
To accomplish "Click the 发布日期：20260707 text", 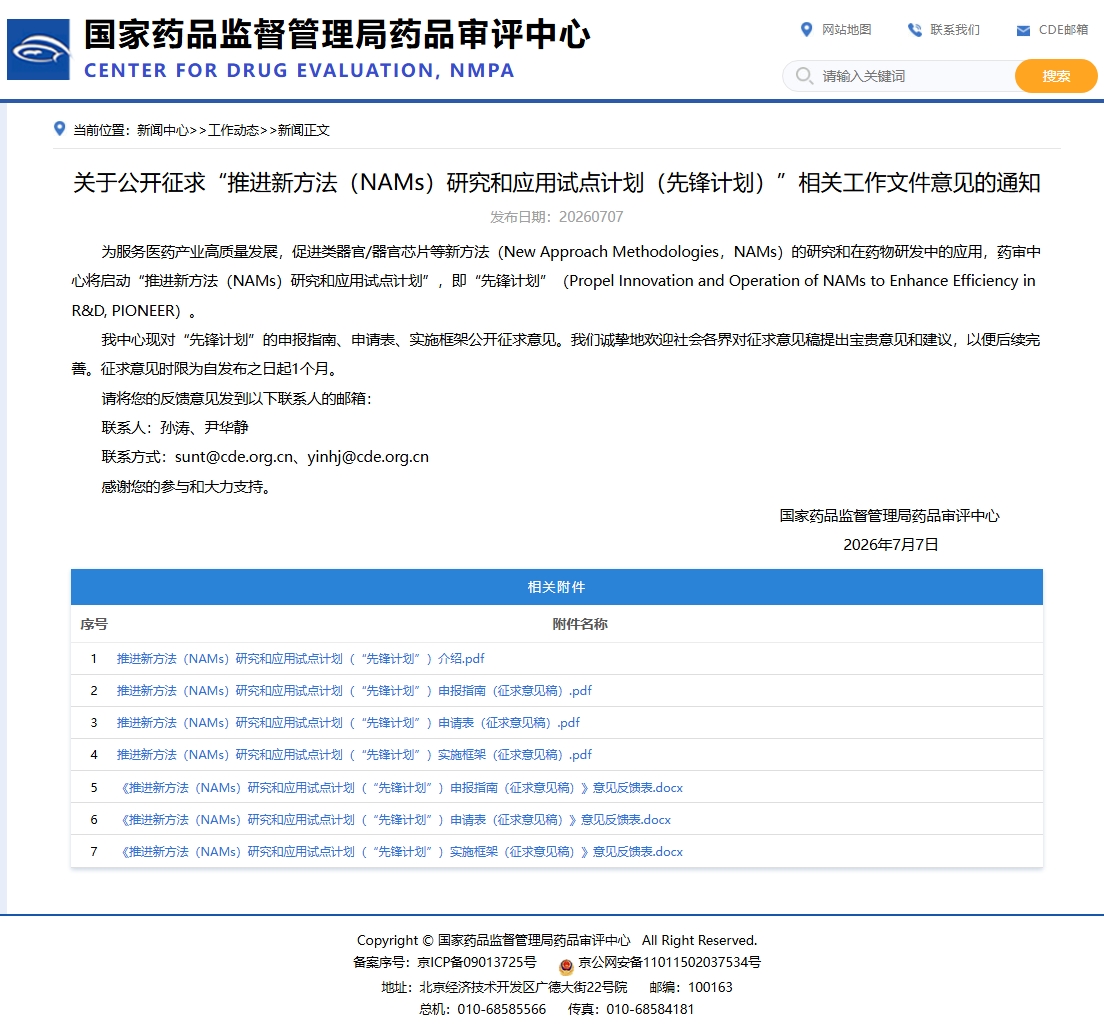I will (556, 217).
